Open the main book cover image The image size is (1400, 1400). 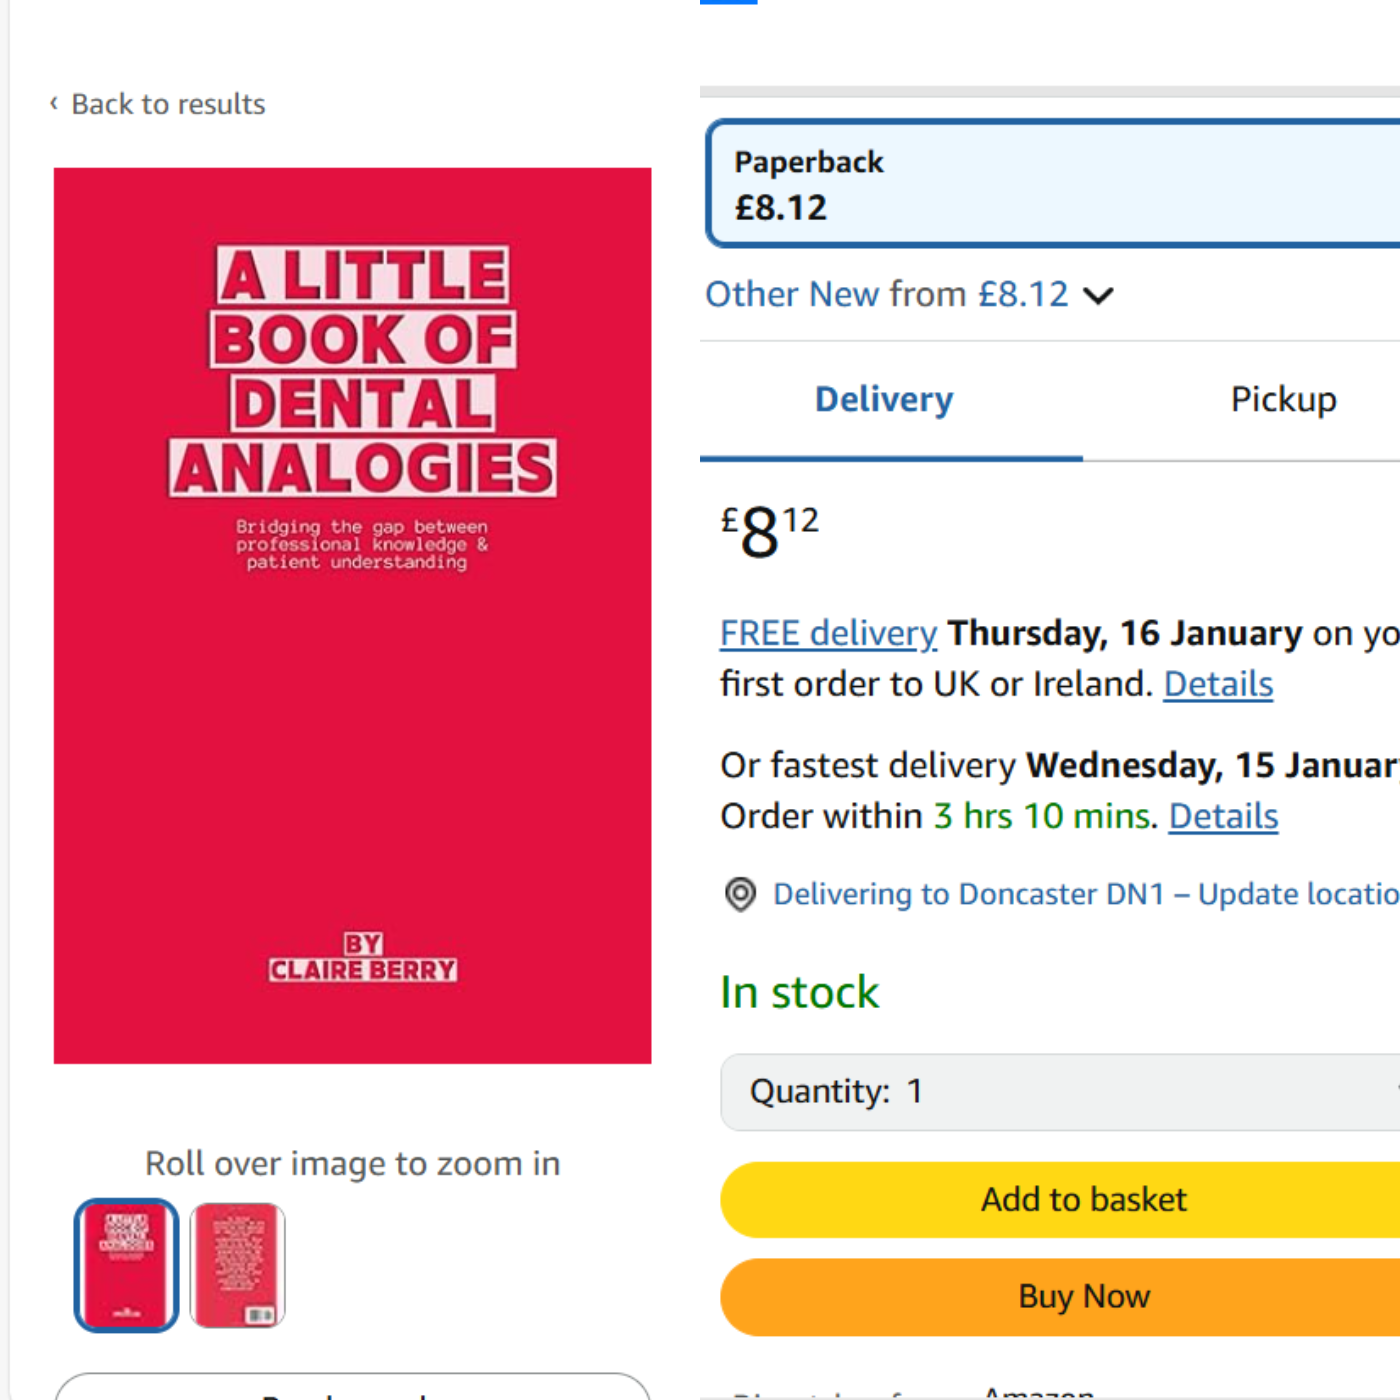[352, 615]
